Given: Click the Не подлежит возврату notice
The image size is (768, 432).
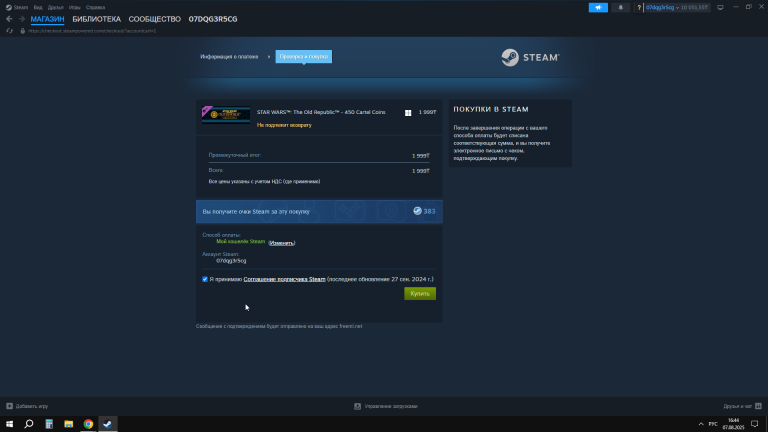Looking at the screenshot, I should coord(284,125).
